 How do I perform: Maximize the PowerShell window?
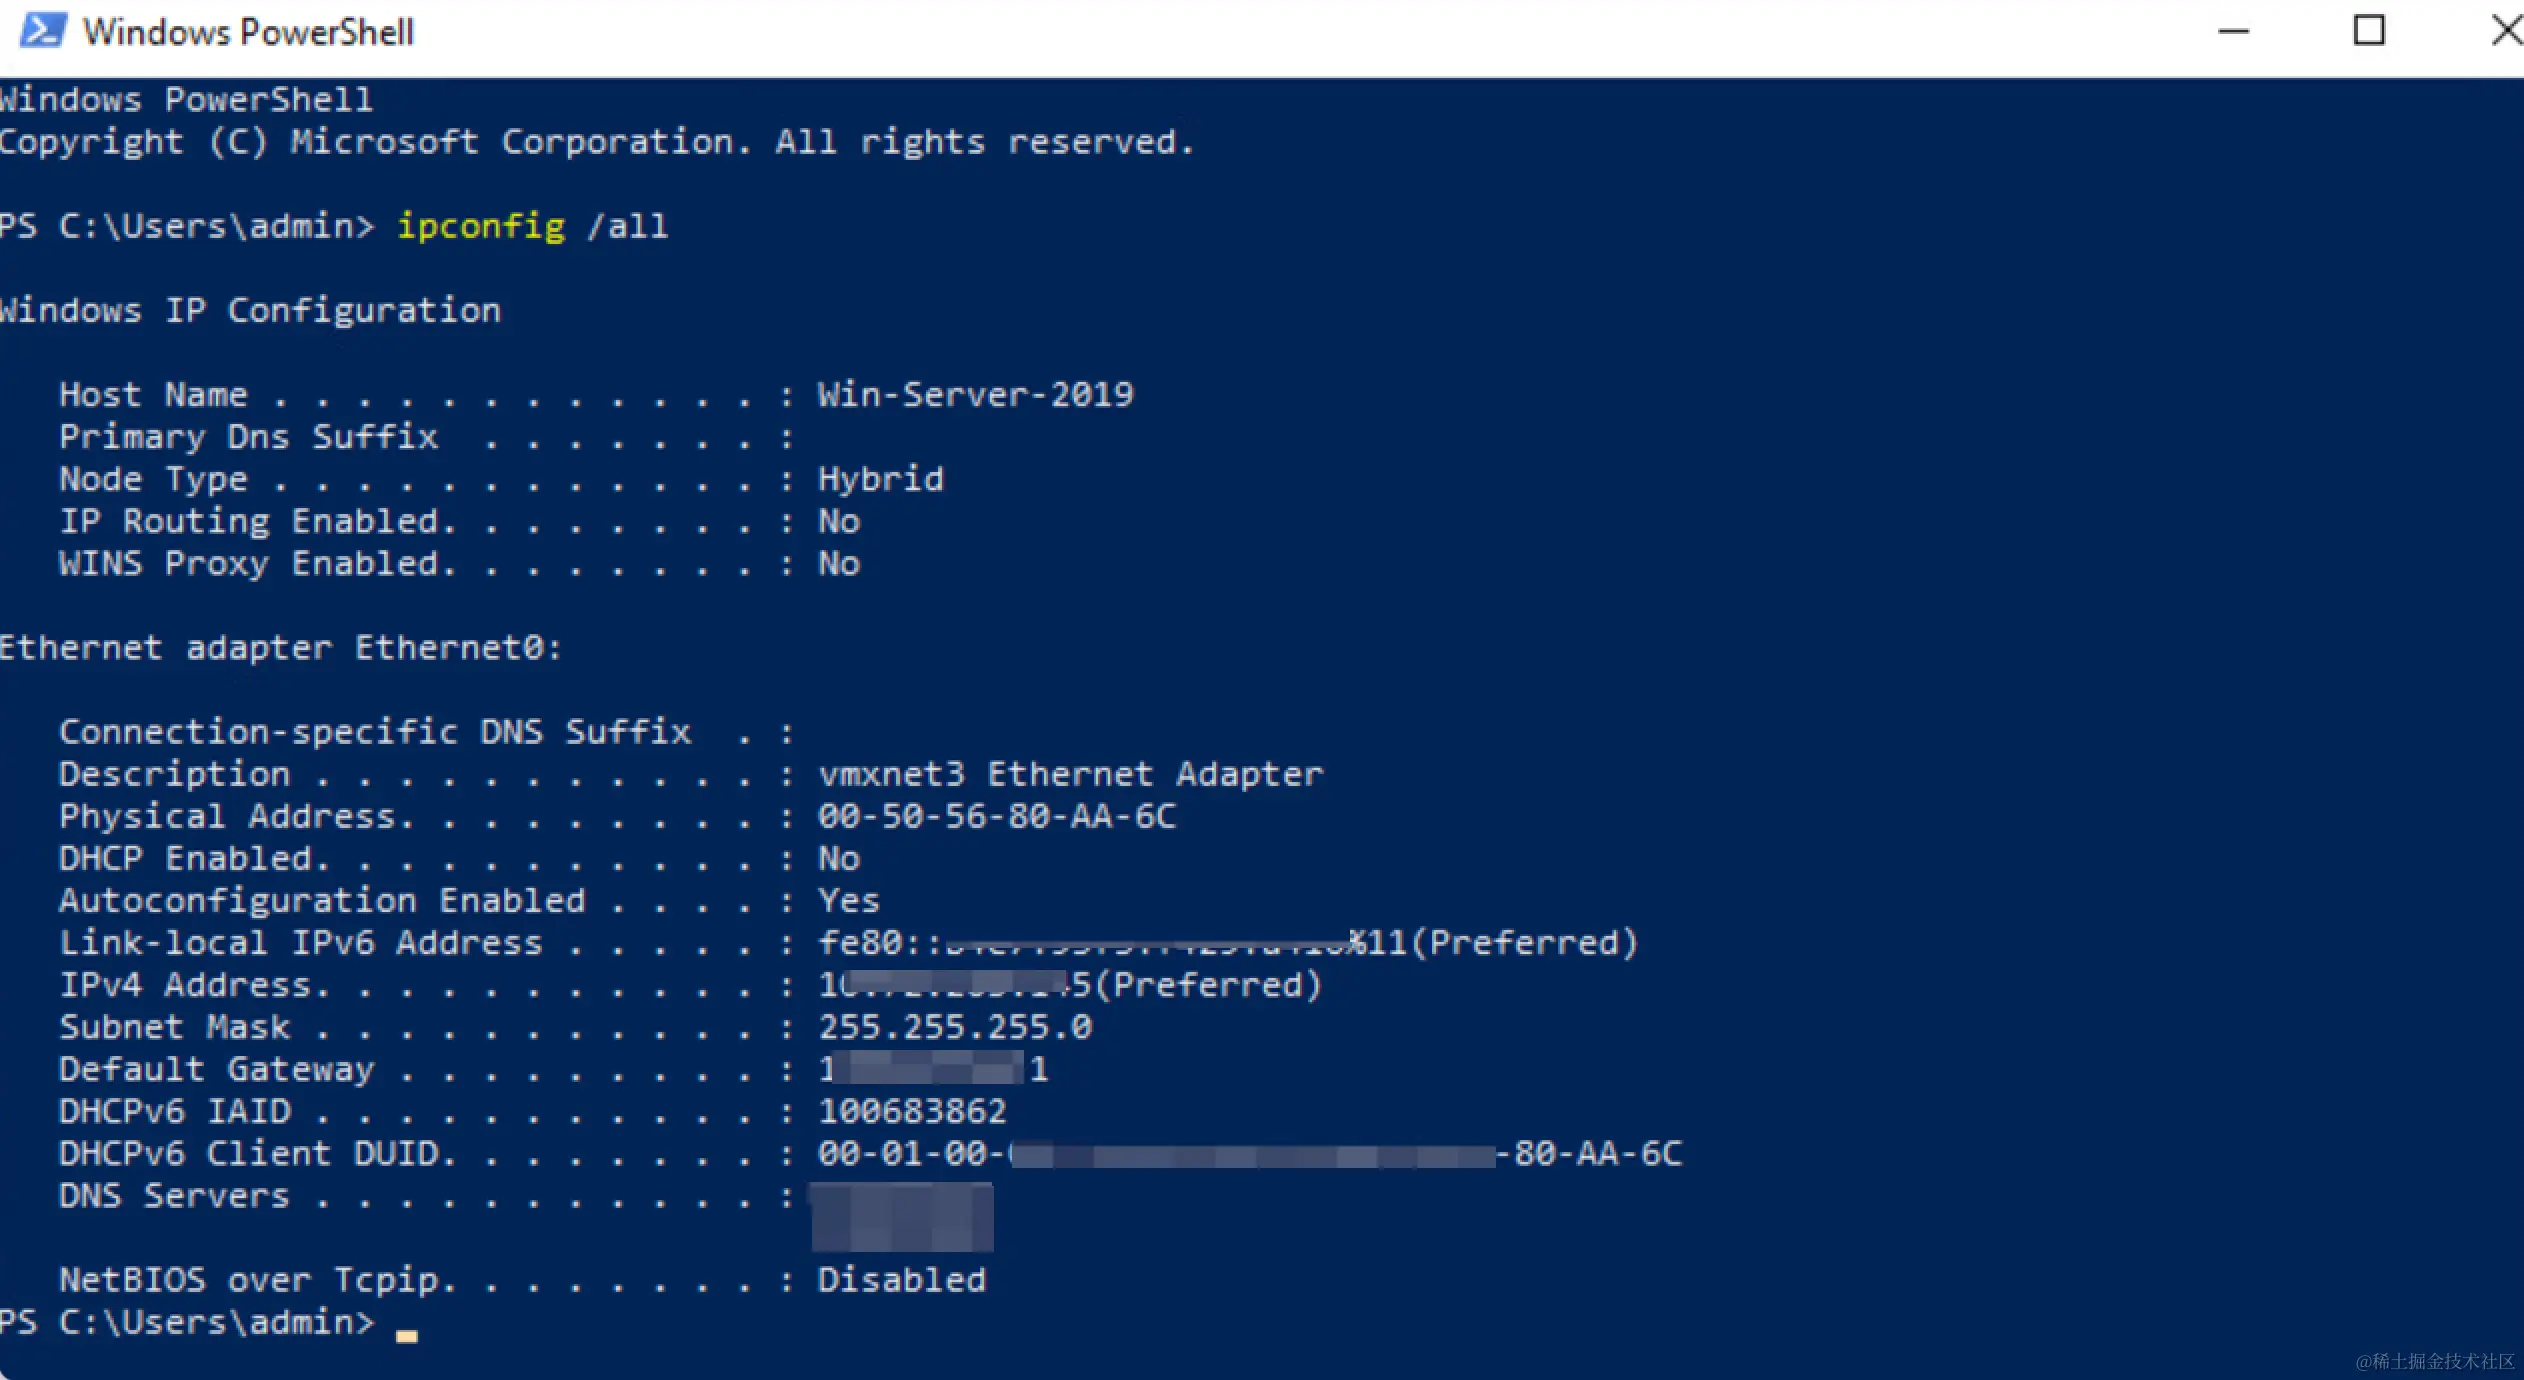pyautogui.click(x=2368, y=31)
